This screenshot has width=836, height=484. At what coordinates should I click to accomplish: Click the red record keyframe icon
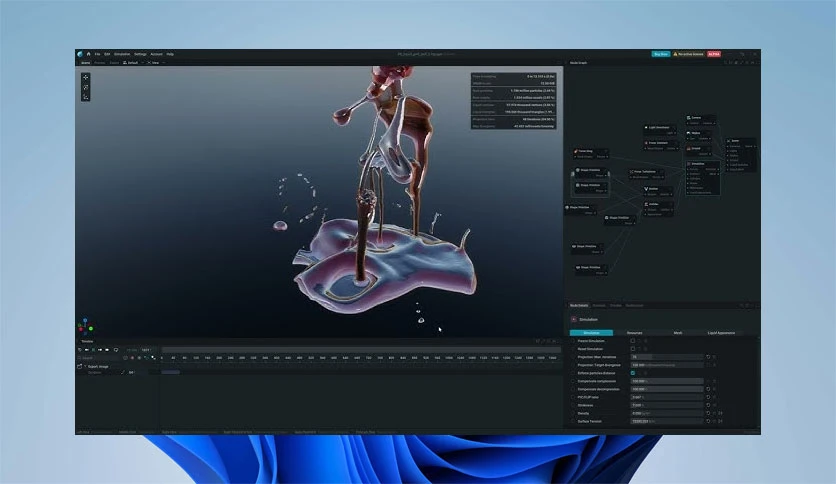click(x=132, y=358)
